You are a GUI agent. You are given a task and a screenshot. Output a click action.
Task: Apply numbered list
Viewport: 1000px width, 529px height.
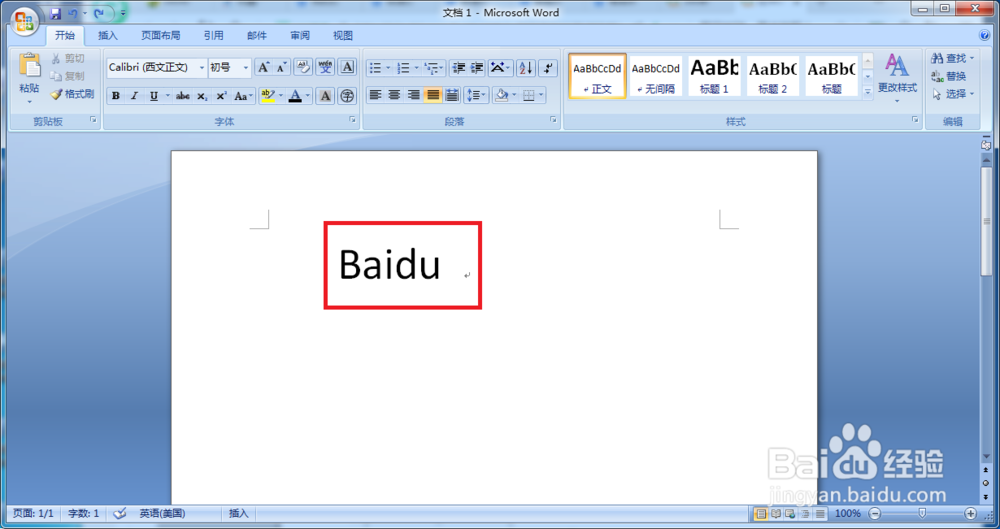pyautogui.click(x=403, y=68)
